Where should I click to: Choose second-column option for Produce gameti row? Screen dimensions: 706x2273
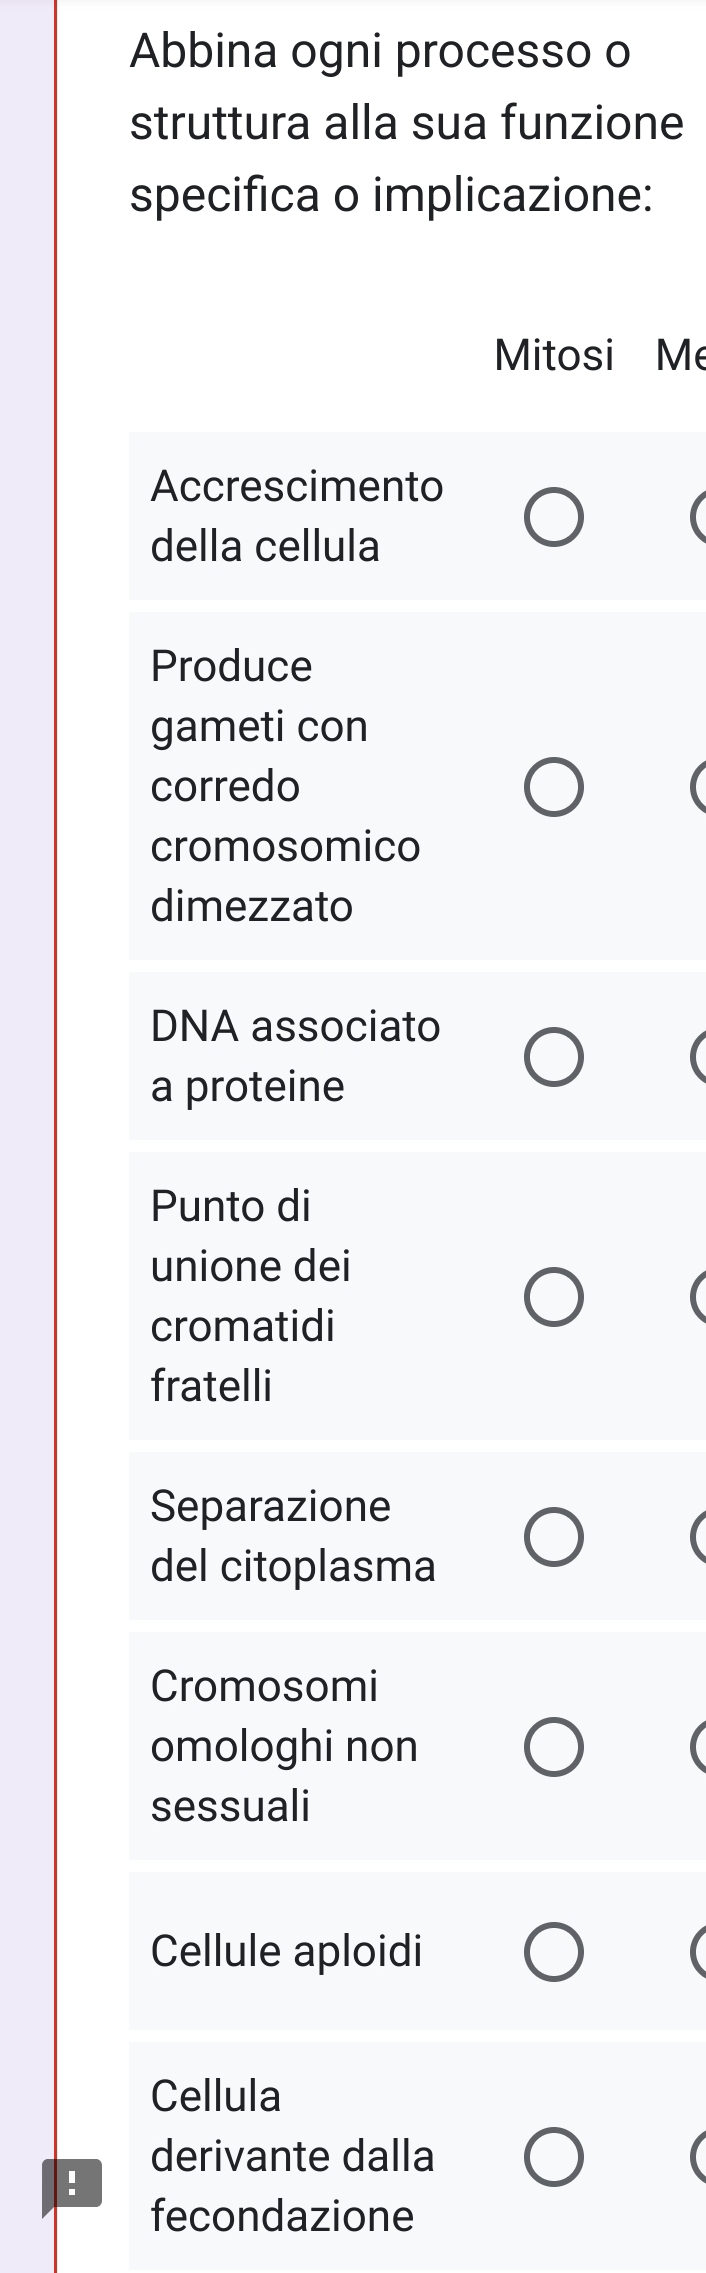click(699, 788)
